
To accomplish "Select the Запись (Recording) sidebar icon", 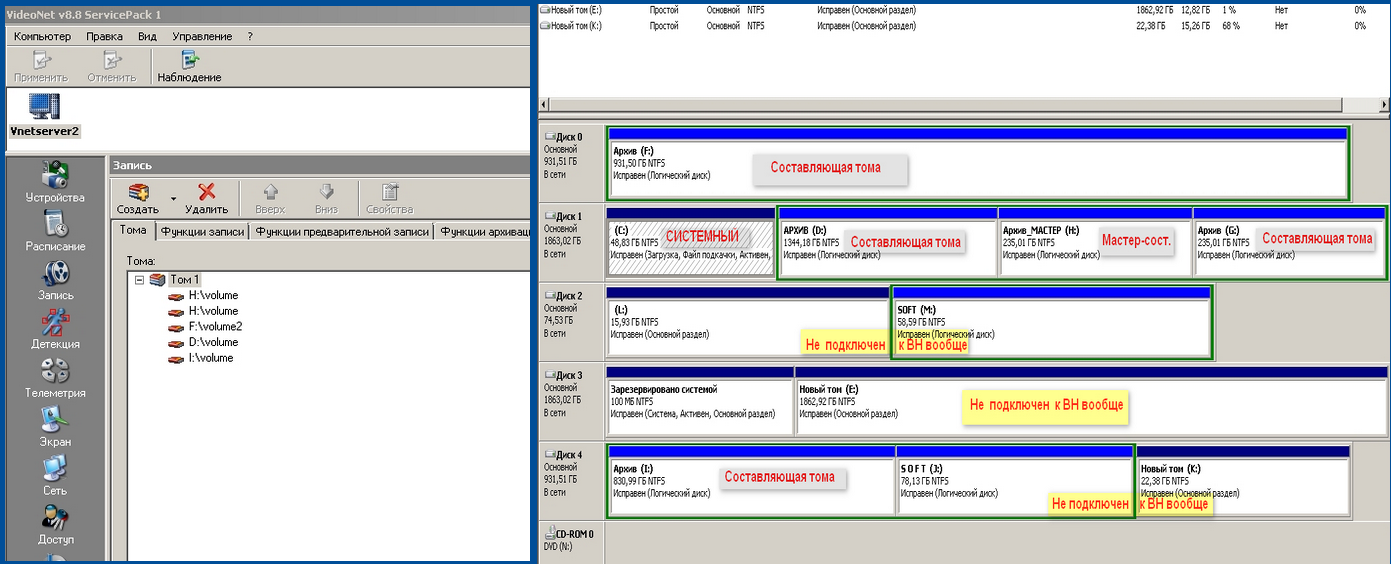I will pos(55,279).
